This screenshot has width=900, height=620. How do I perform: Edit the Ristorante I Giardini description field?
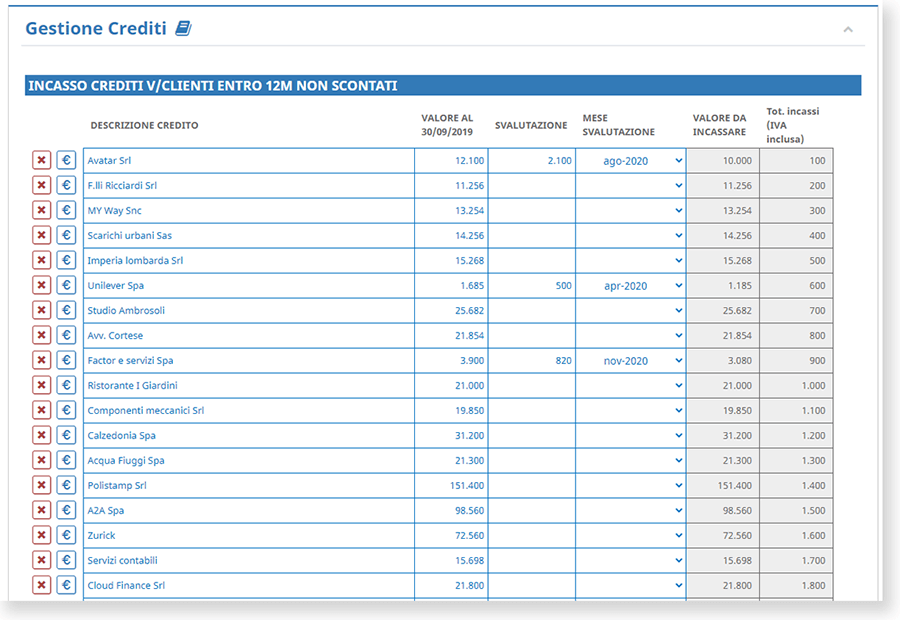(x=249, y=385)
